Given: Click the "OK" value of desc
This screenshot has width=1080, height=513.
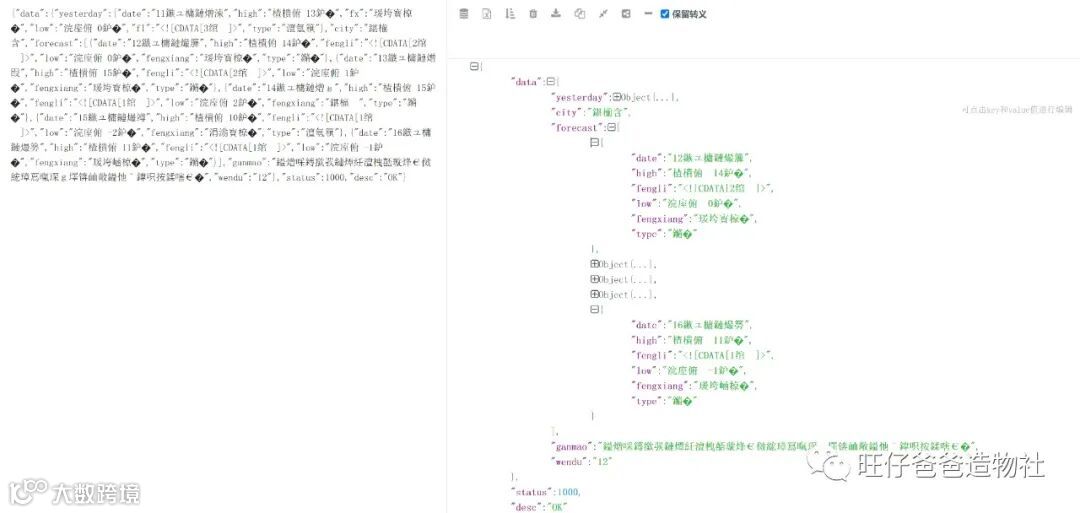Looking at the screenshot, I should 557,507.
